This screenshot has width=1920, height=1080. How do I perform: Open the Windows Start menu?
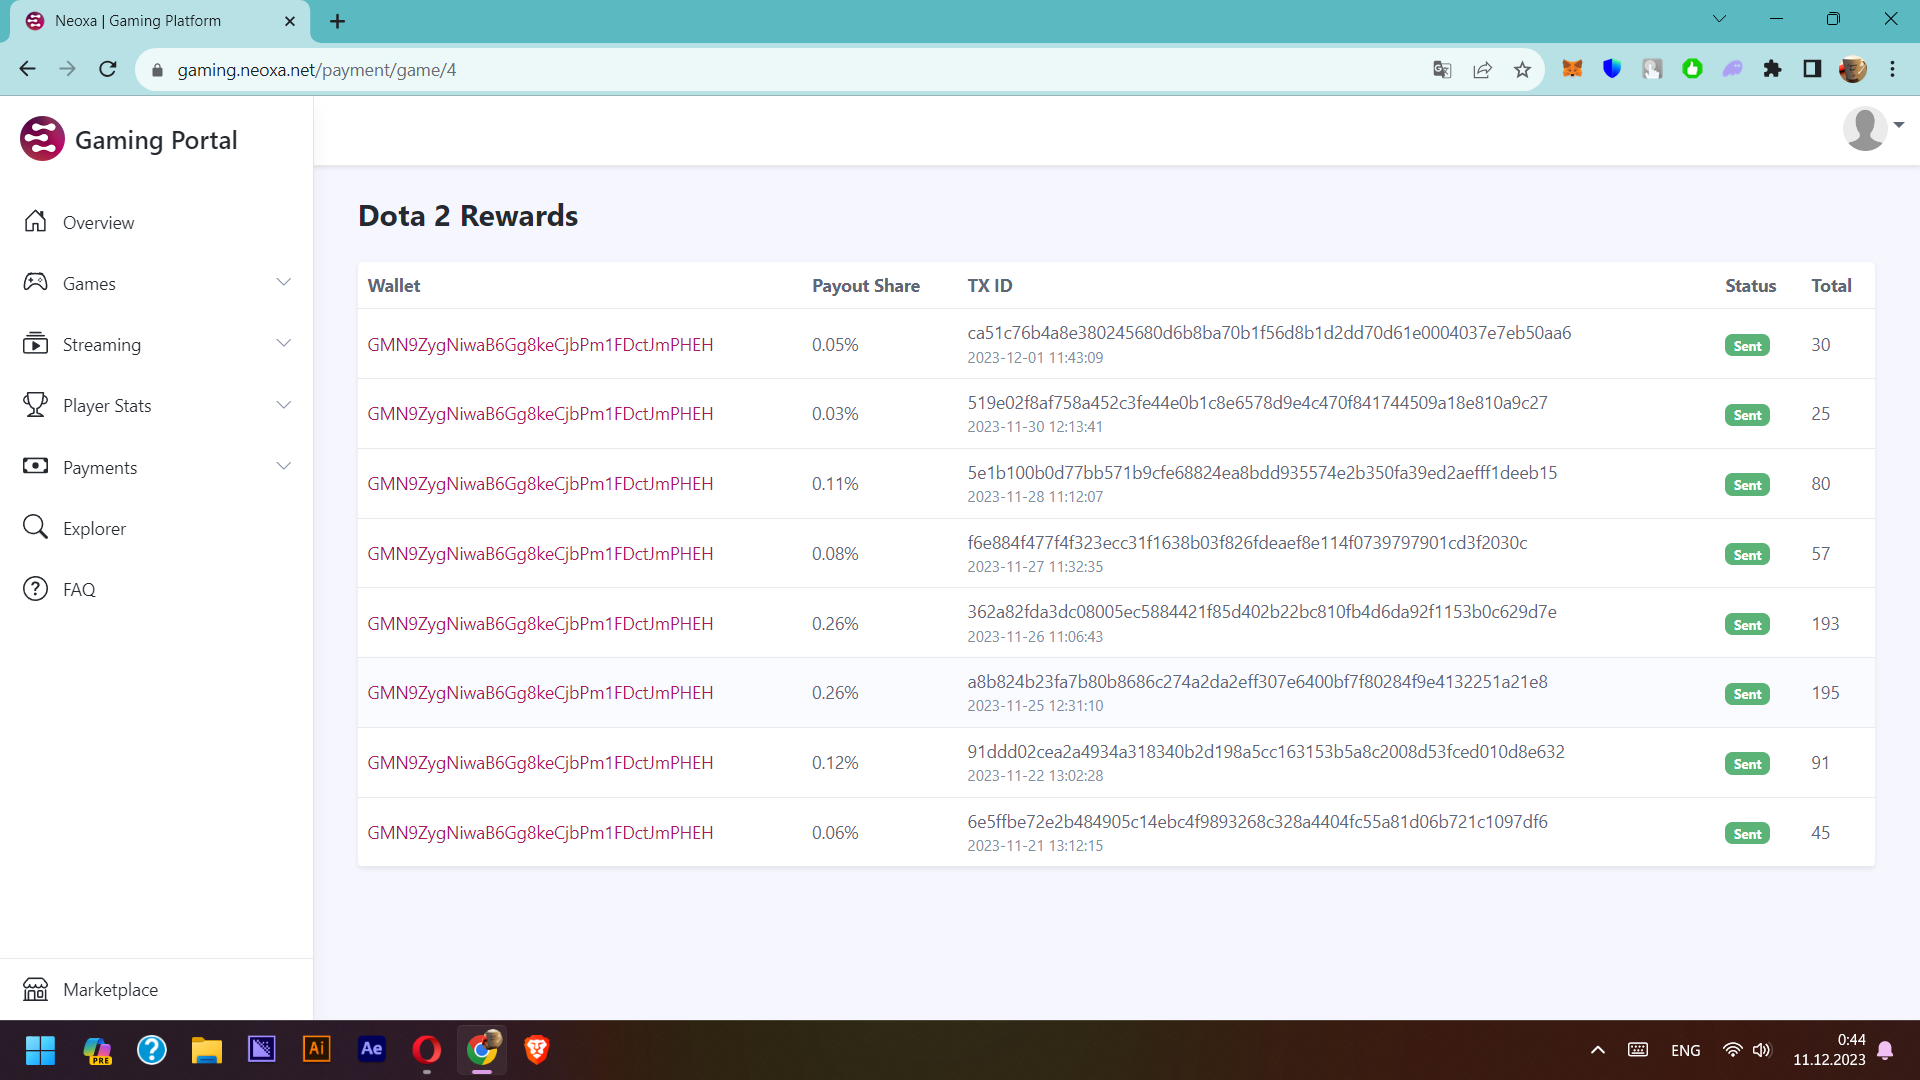coord(40,1050)
